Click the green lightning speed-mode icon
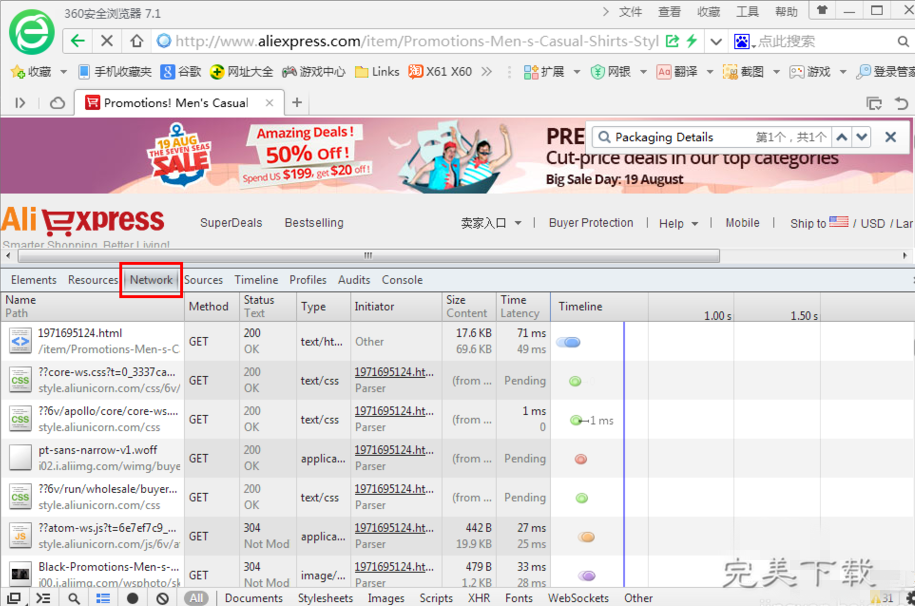The width and height of the screenshot is (915, 606). pyautogui.click(x=692, y=41)
